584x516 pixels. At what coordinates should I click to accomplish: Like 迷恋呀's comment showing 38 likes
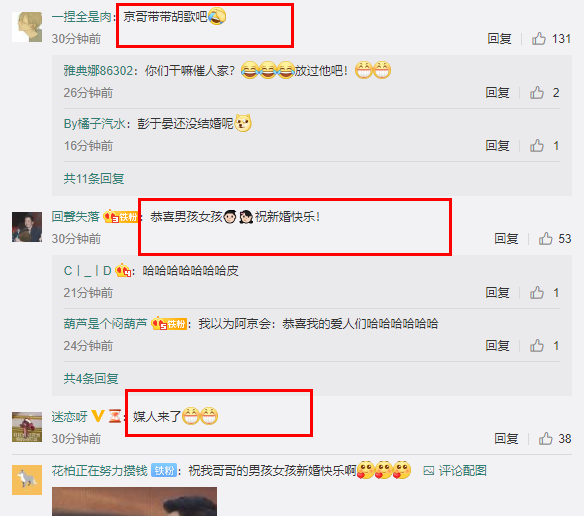[x=545, y=439]
